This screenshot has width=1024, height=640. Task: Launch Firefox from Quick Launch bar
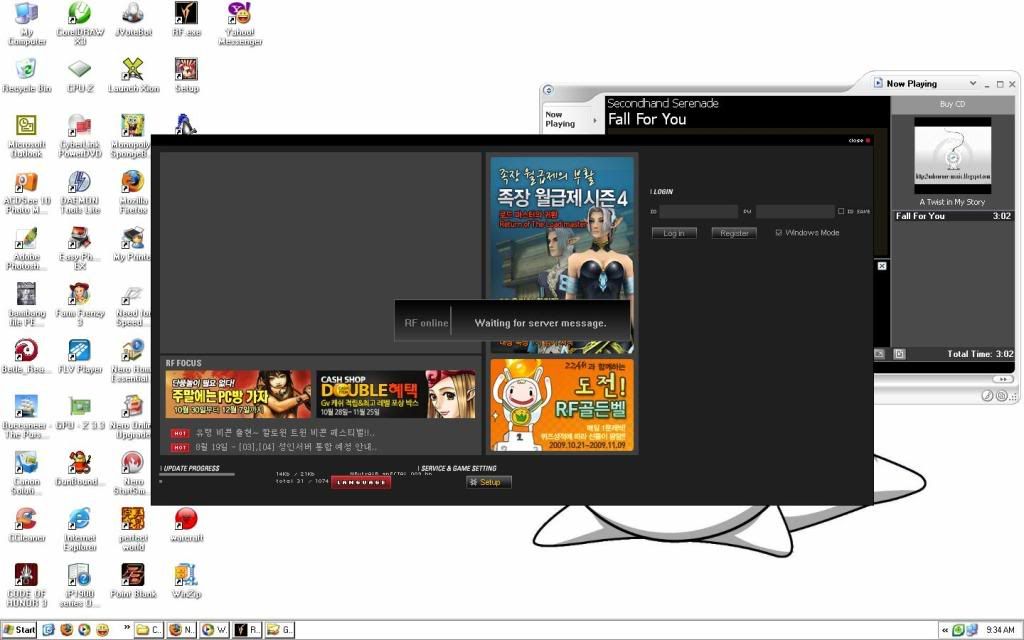pos(66,630)
